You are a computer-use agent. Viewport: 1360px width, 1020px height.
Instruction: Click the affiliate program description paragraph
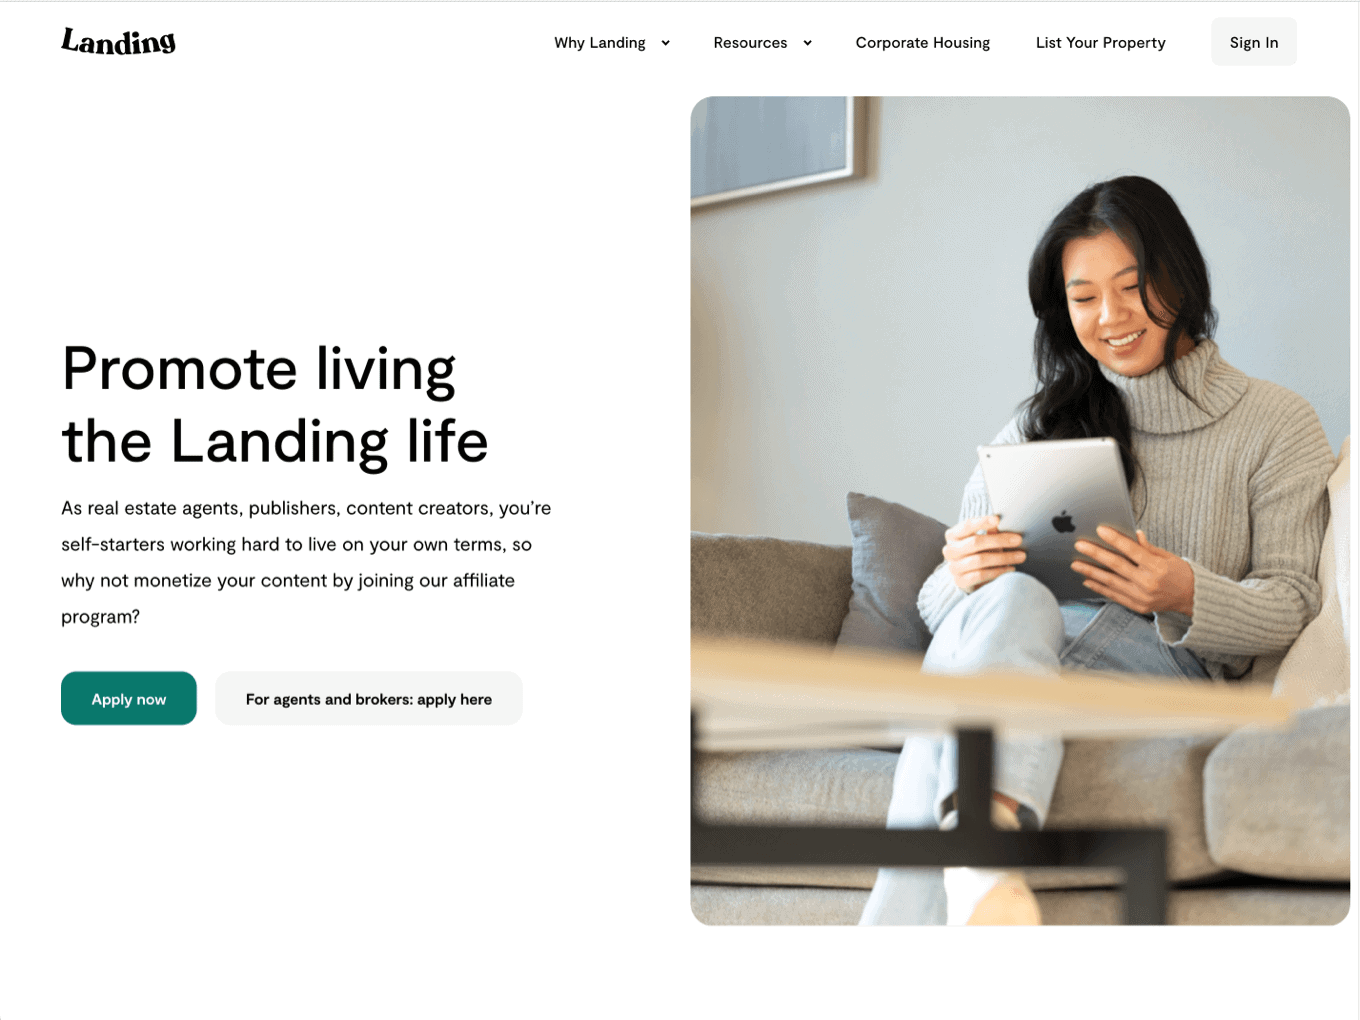pos(306,562)
